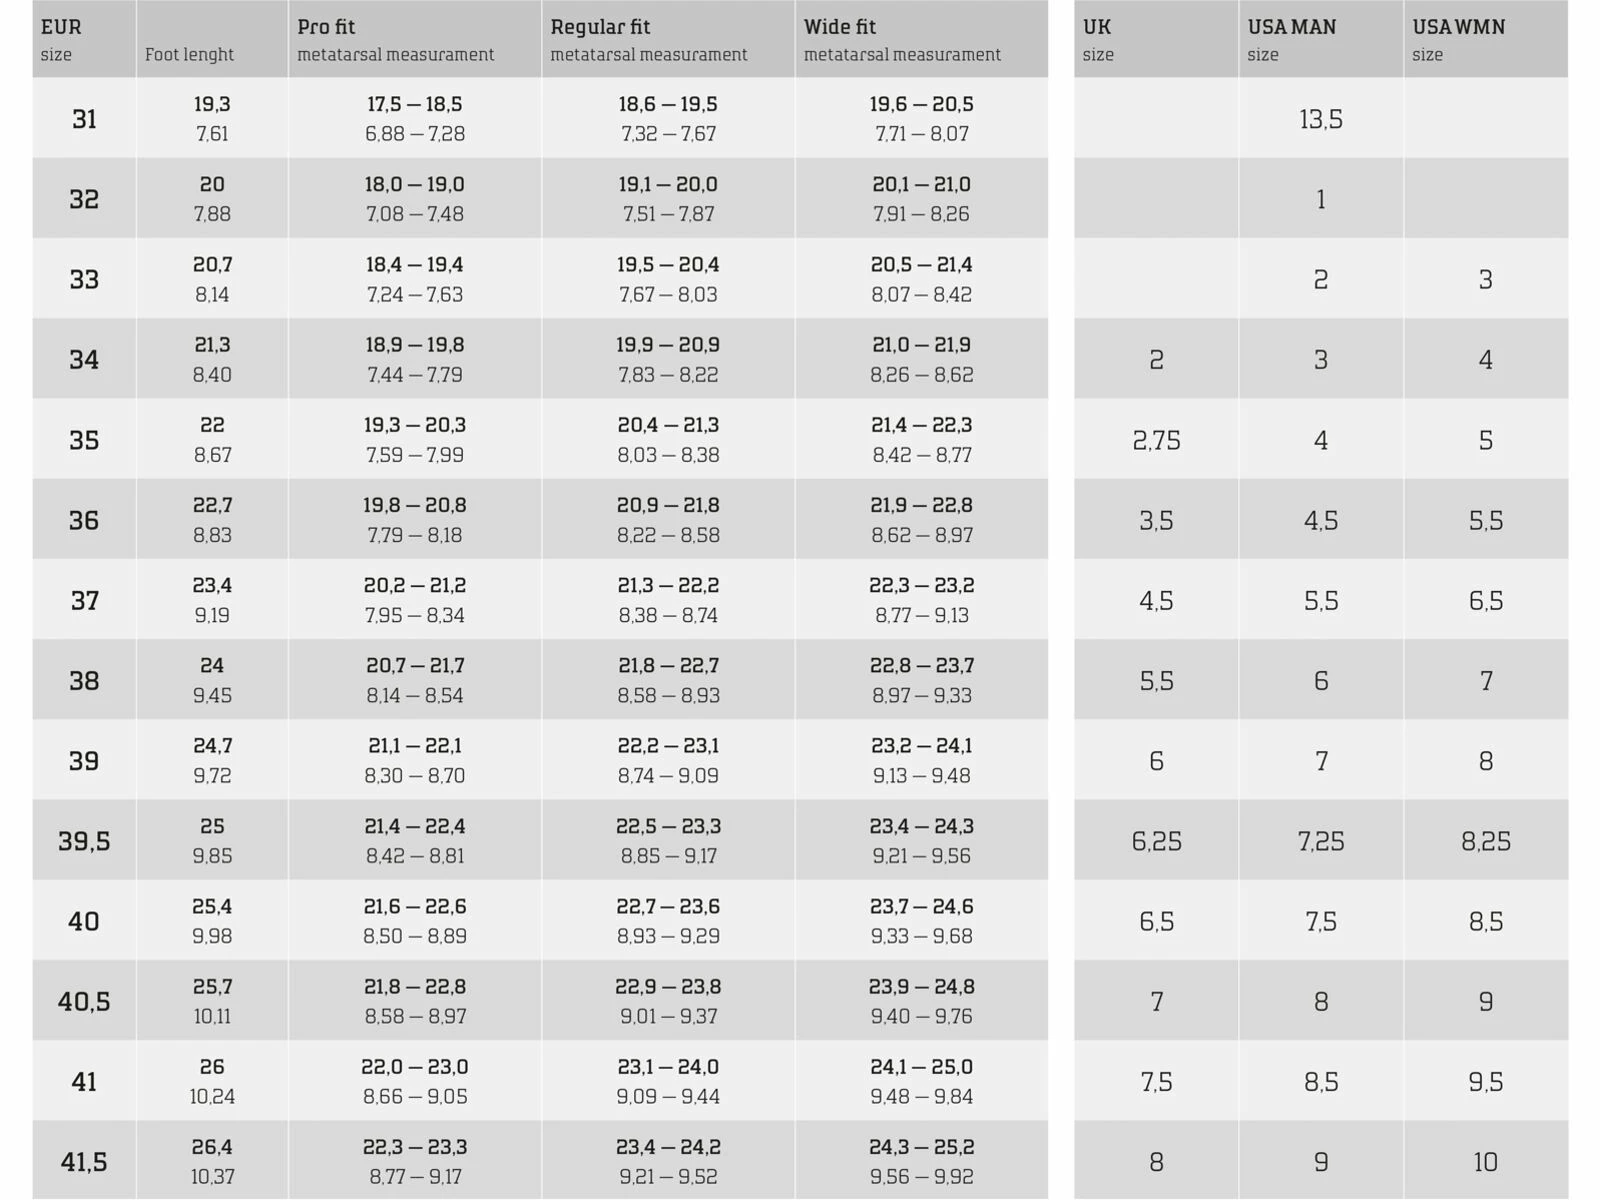Click the UK size 6,25 cell

1156,841
